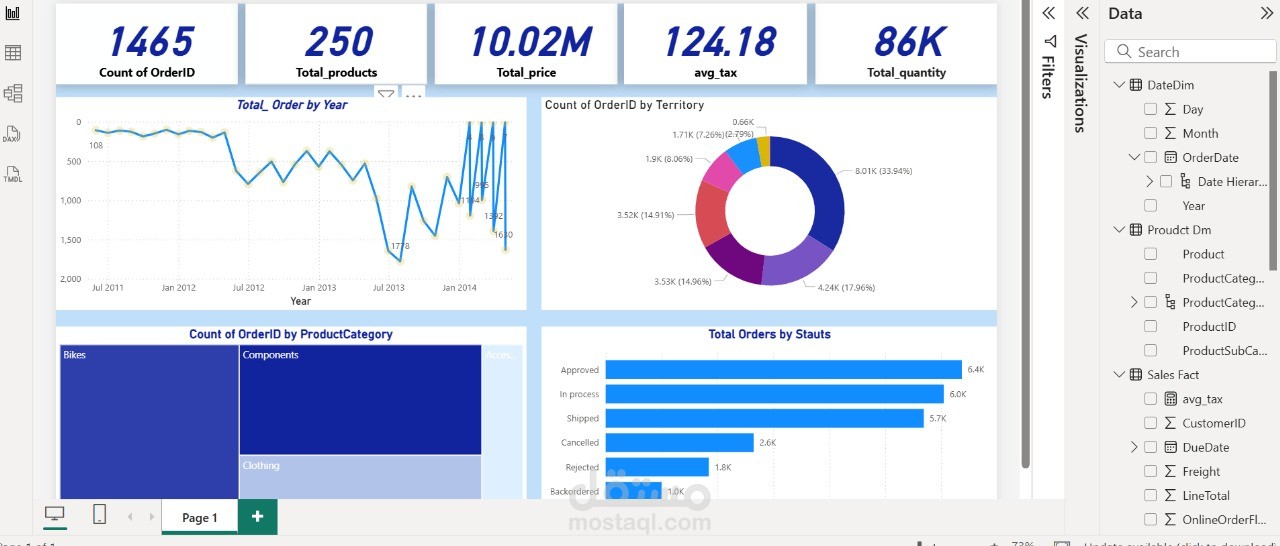Image resolution: width=1280 pixels, height=546 pixels.
Task: Check the ProductID field checkbox
Action: 1150,326
